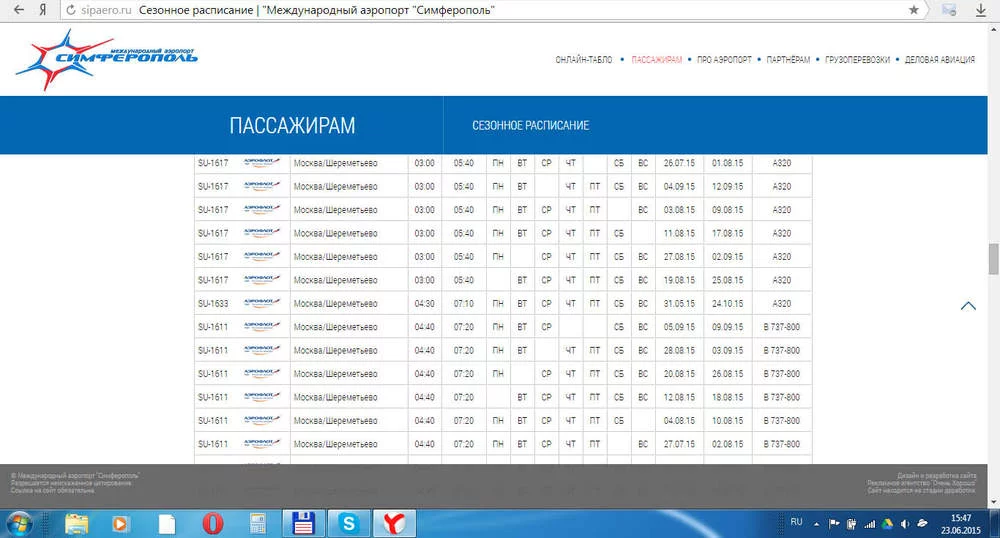
Task: Click the date 31.05.15
Action: 679,303
